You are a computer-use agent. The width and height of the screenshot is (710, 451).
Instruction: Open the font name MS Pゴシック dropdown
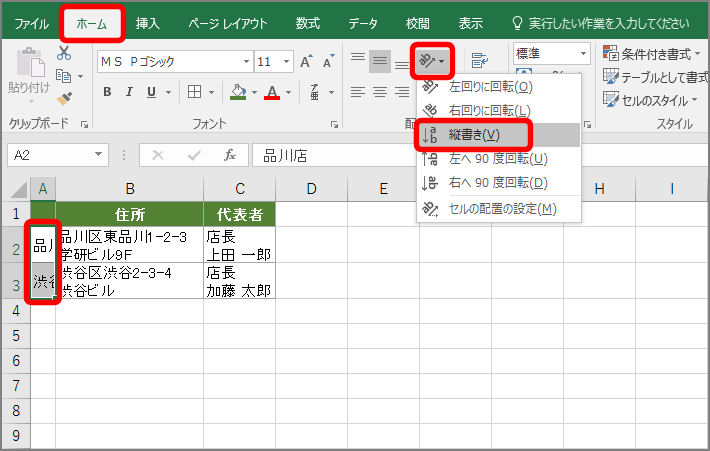pyautogui.click(x=246, y=62)
